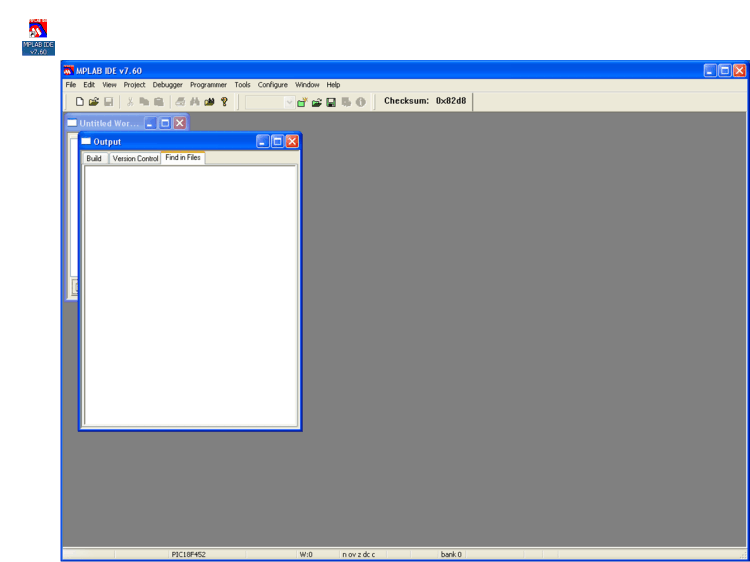Click the New Project green icon
Image resolution: width=750 pixels, height=562 pixels.
302,102
